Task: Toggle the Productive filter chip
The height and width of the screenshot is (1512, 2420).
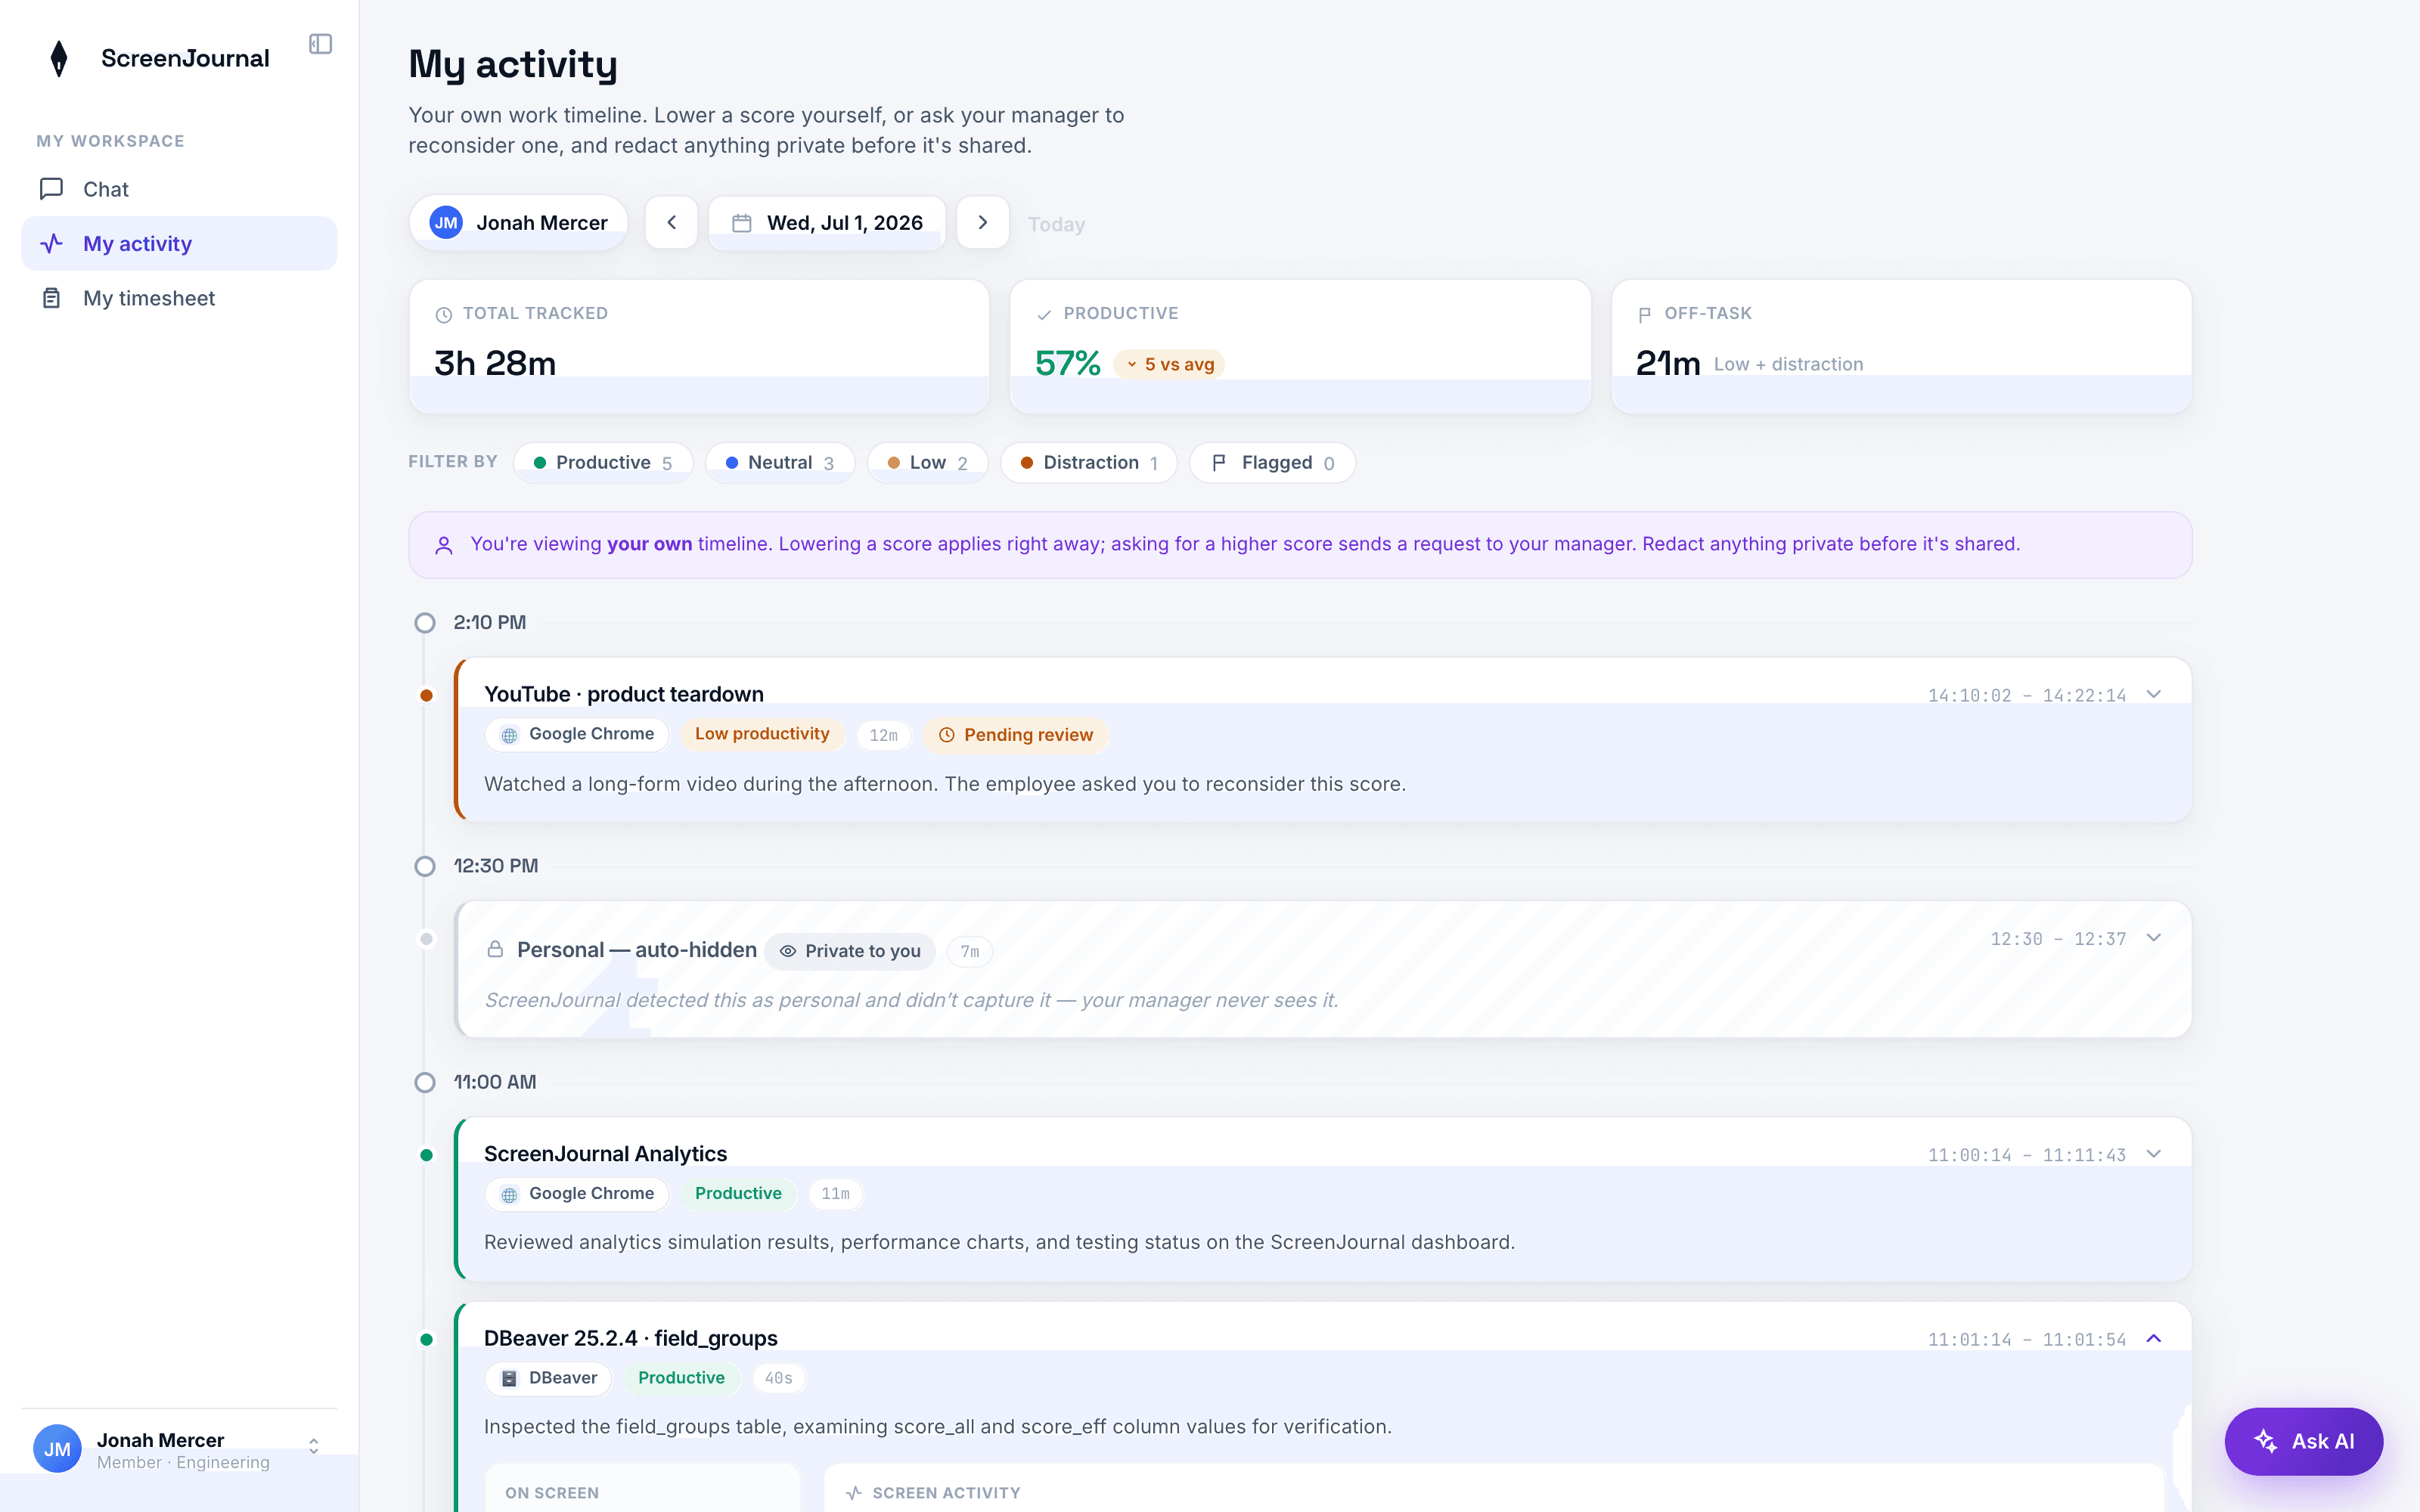Action: 603,462
